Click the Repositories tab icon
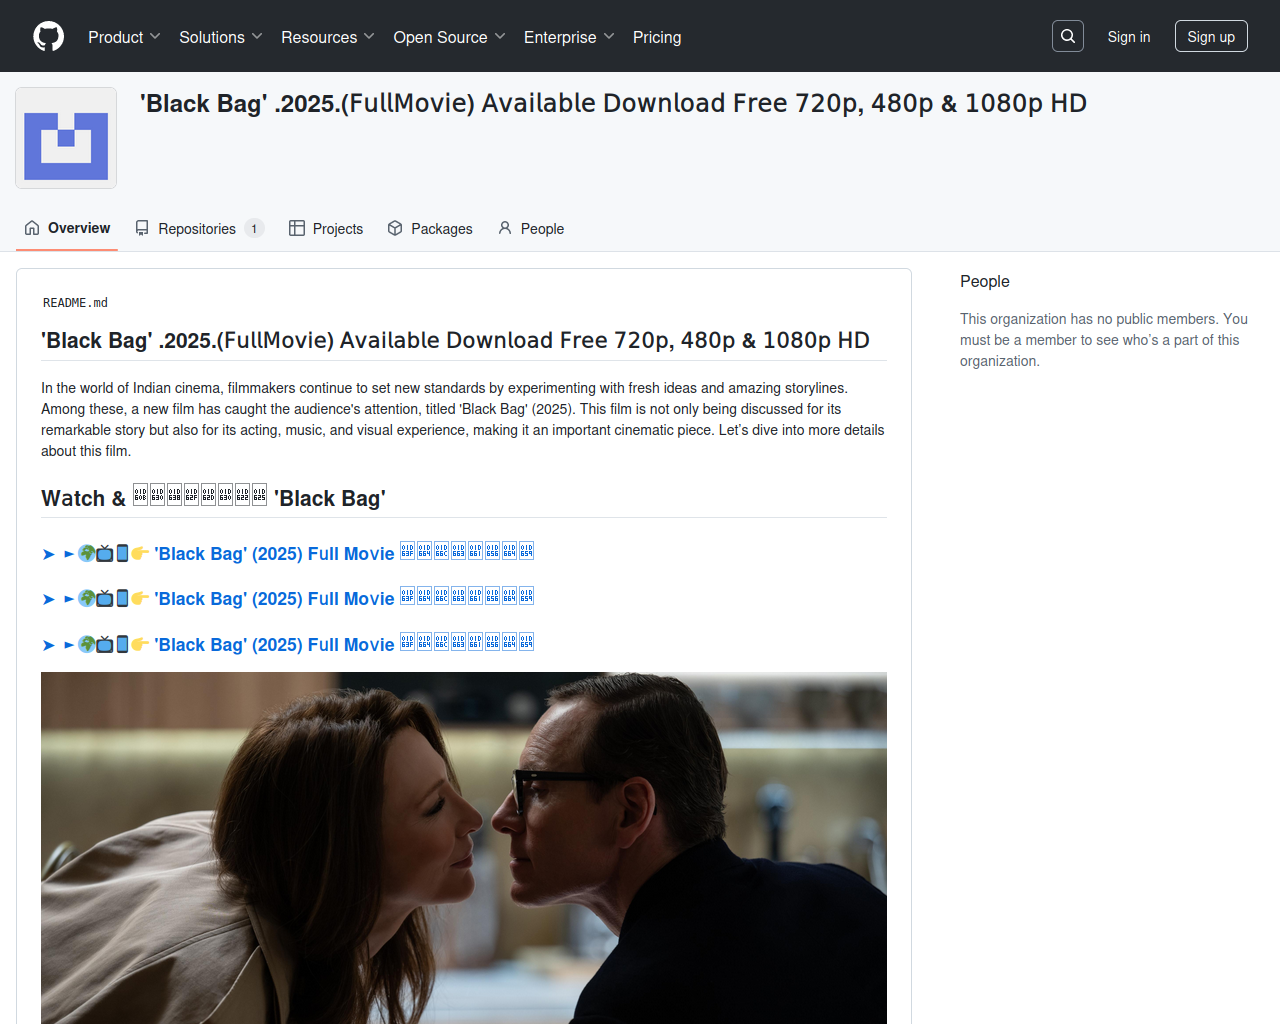The width and height of the screenshot is (1280, 1024). tap(143, 228)
